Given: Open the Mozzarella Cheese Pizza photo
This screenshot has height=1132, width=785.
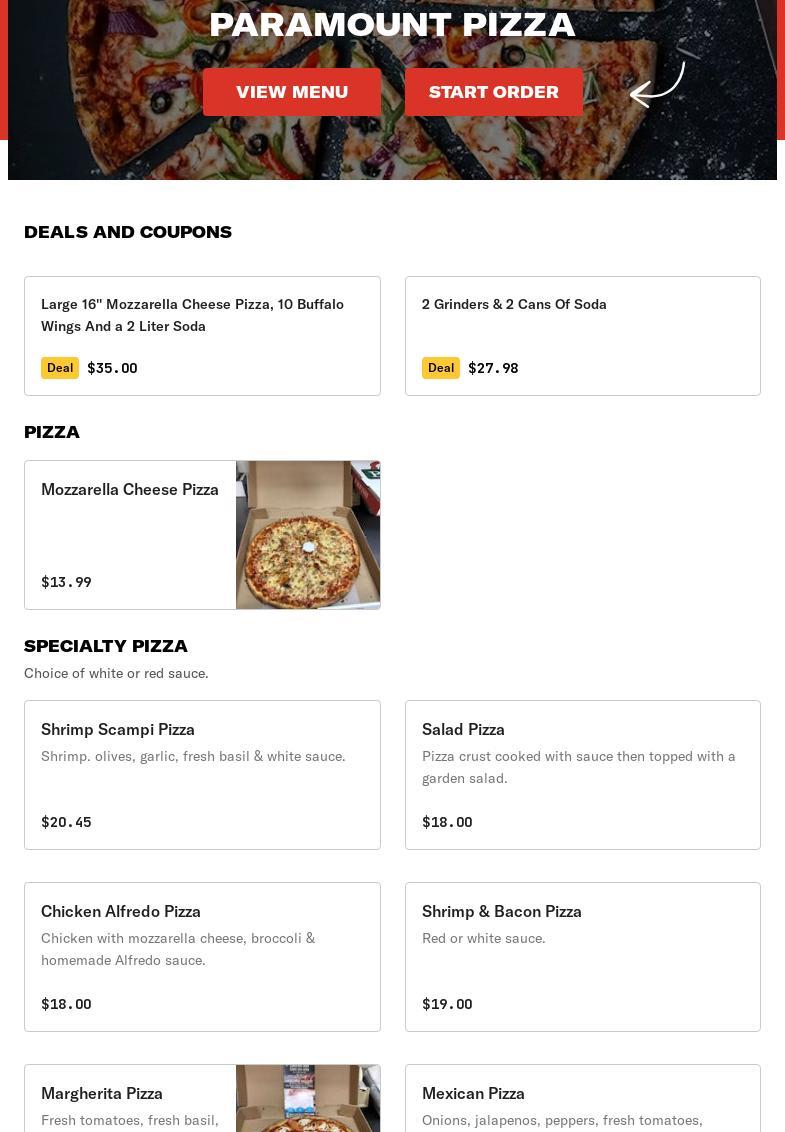Looking at the screenshot, I should coord(308,535).
